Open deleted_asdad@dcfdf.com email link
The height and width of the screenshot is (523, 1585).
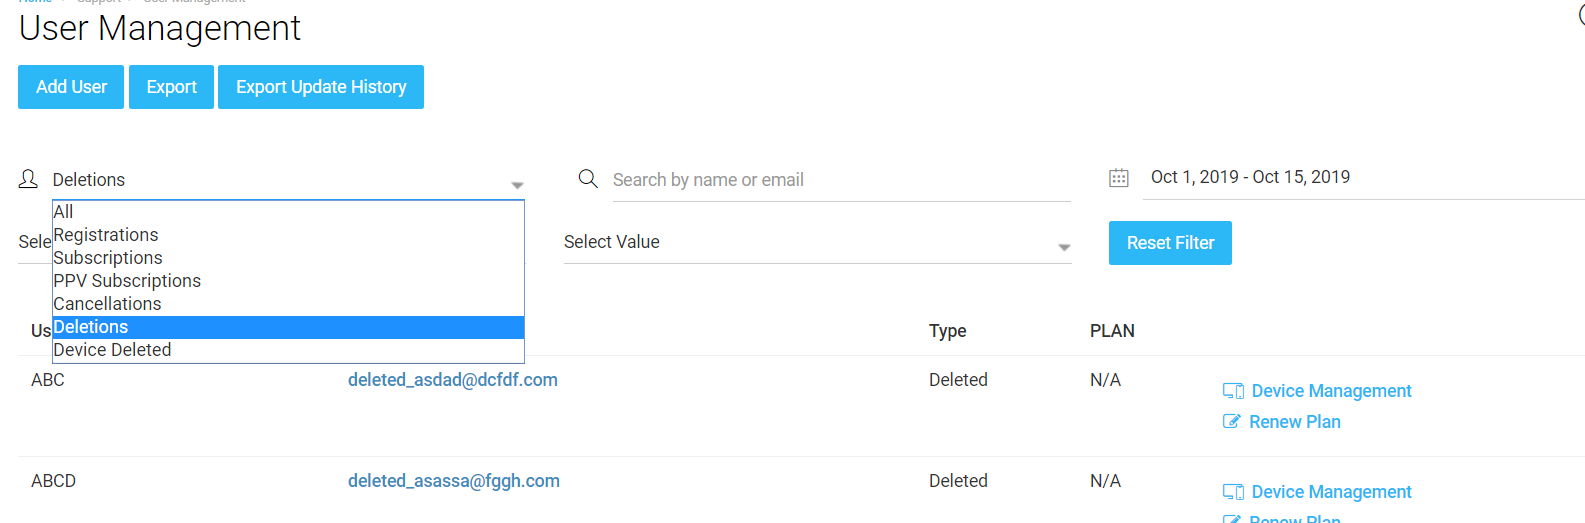click(453, 380)
